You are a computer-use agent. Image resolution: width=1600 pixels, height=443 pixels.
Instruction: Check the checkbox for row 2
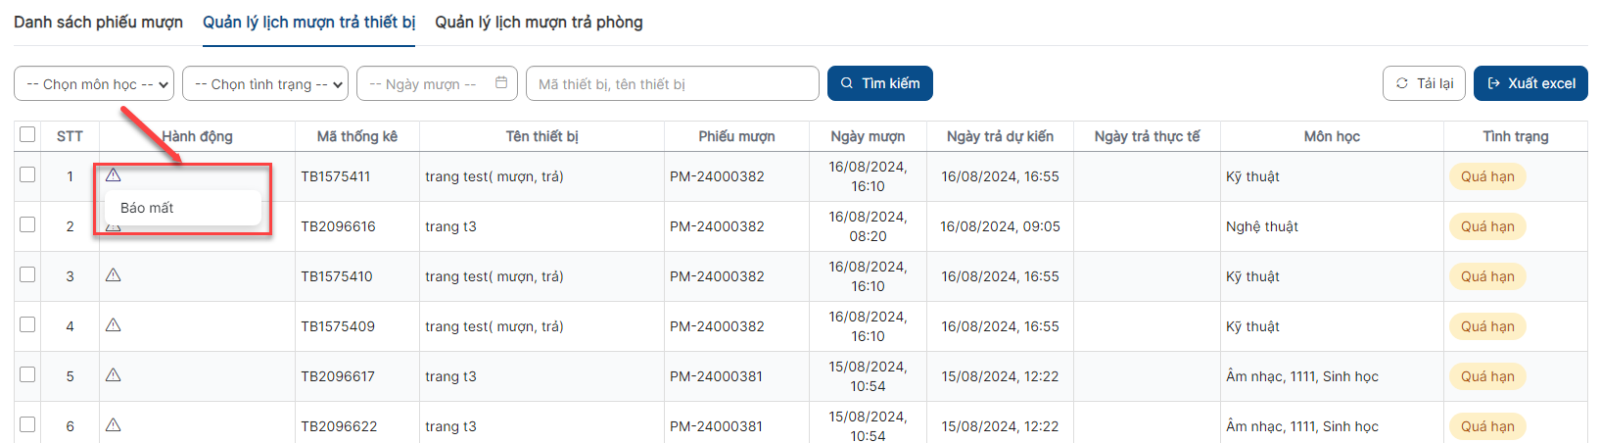(x=27, y=224)
